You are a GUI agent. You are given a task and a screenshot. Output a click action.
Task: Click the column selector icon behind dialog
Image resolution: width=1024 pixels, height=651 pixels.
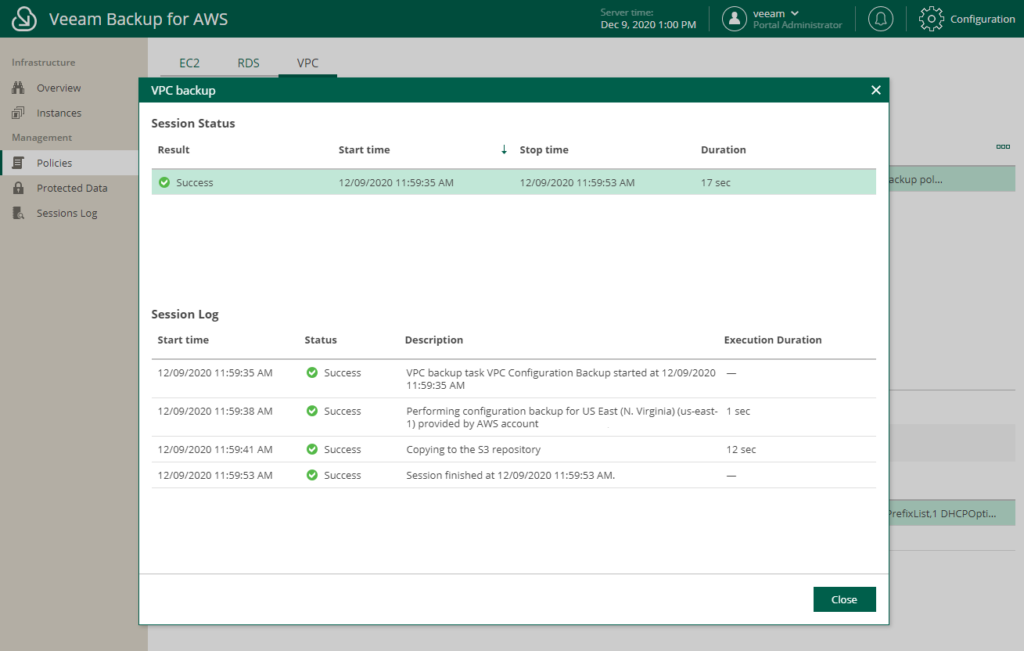(x=1003, y=147)
